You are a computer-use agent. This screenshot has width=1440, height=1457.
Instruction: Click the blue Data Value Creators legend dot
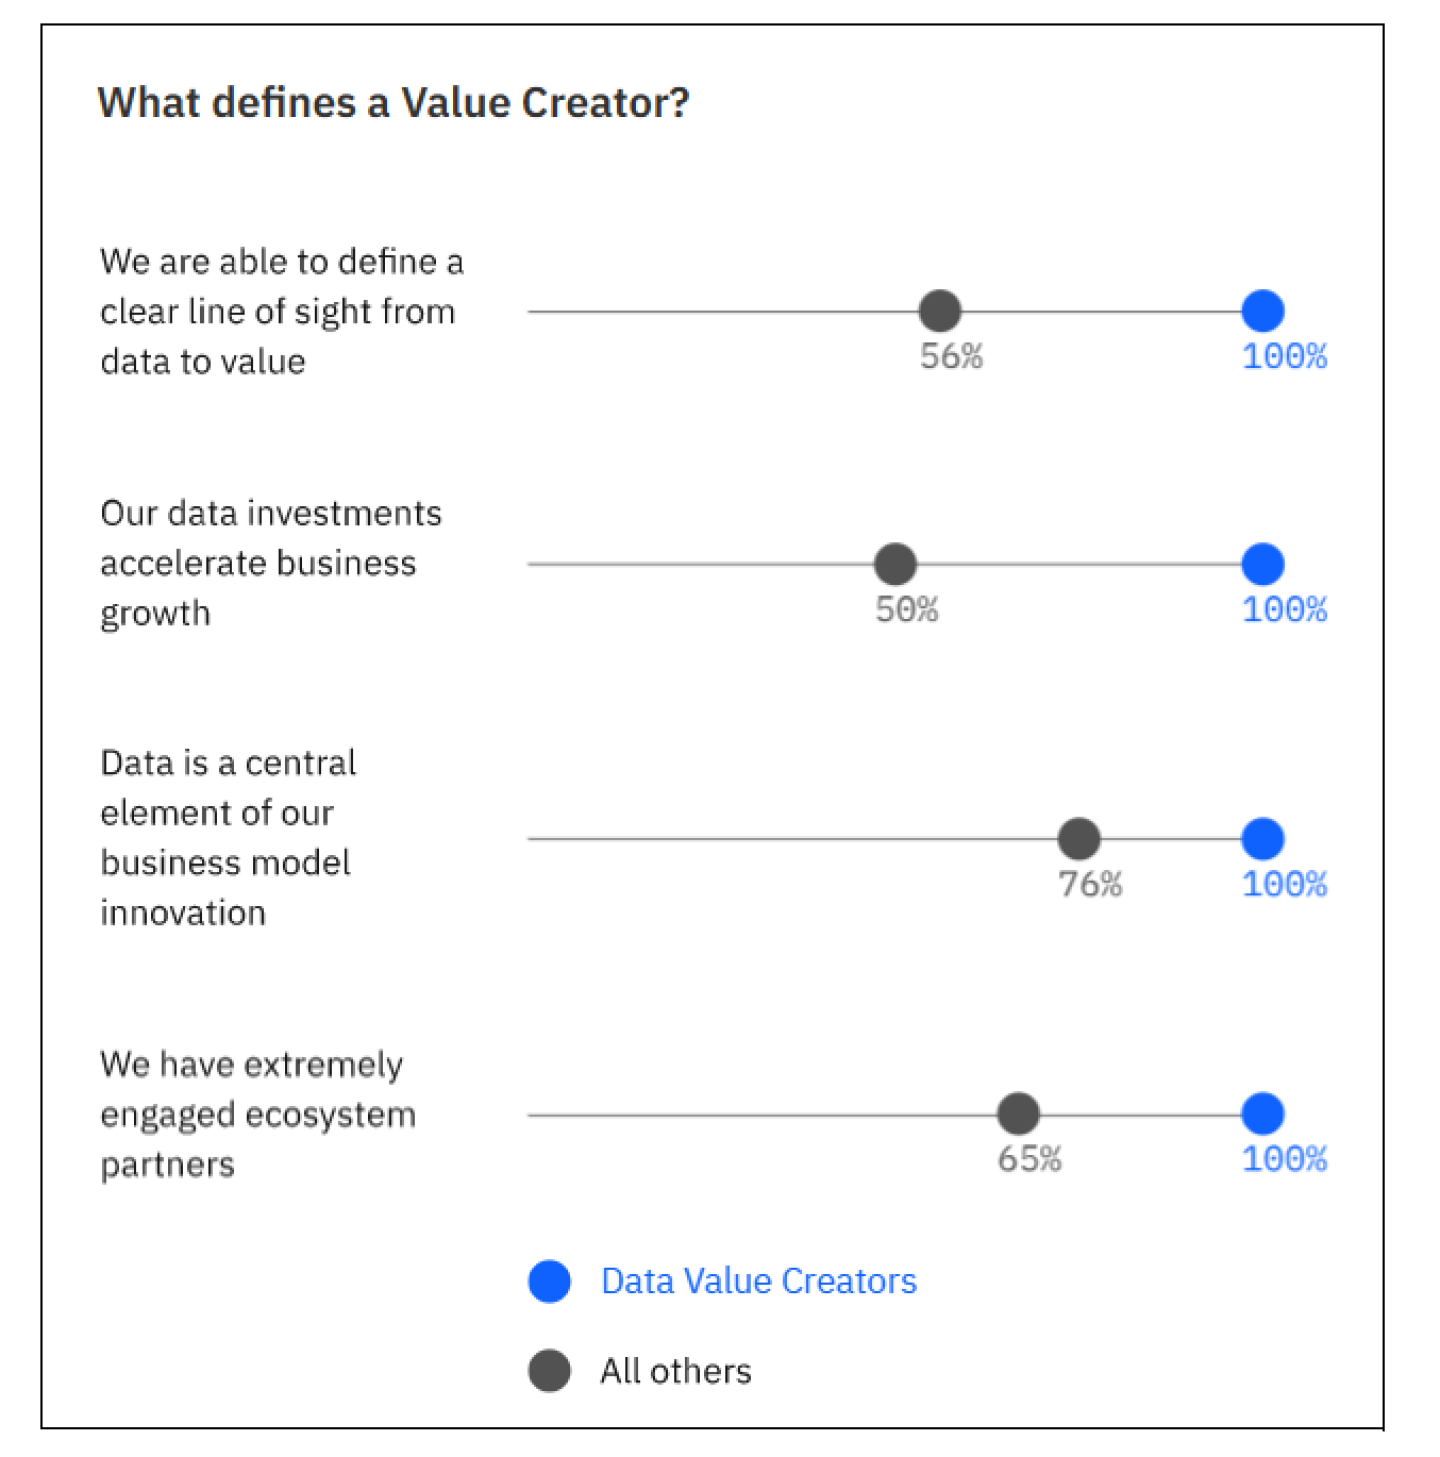pos(549,1282)
